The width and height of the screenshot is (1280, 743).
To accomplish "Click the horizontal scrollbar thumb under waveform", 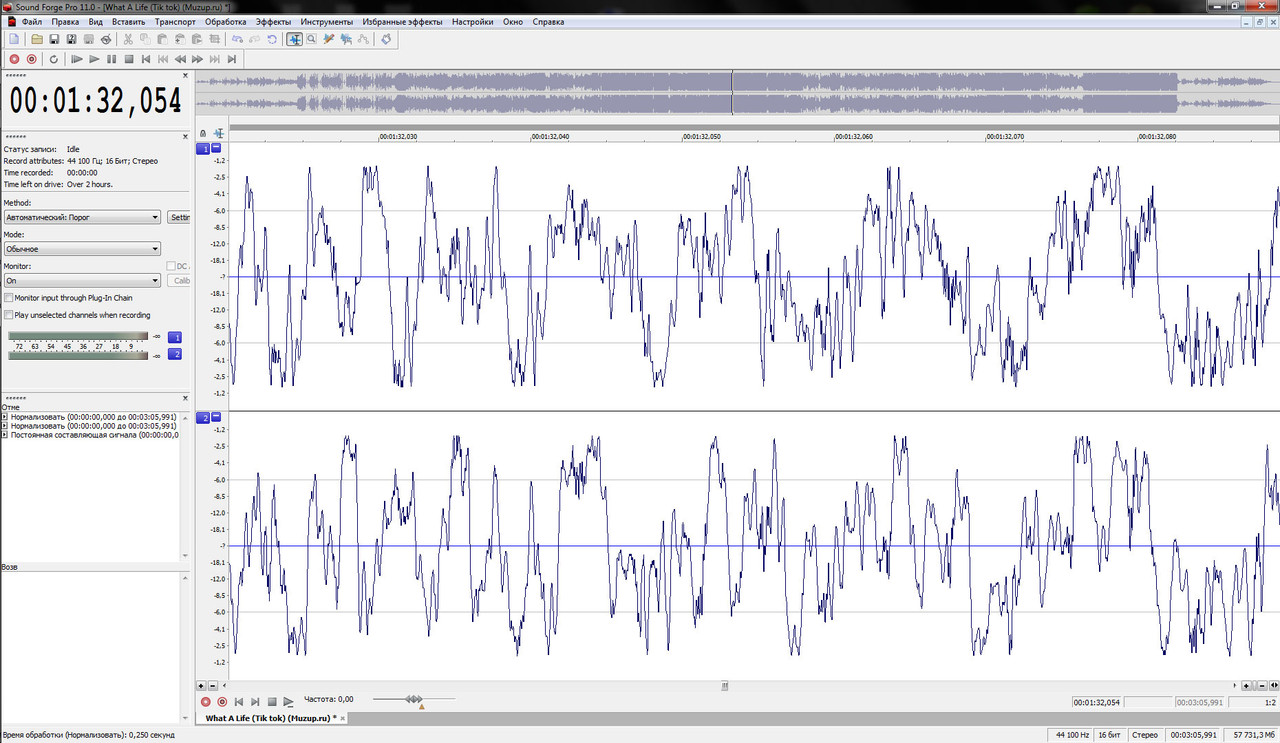I will tap(726, 686).
